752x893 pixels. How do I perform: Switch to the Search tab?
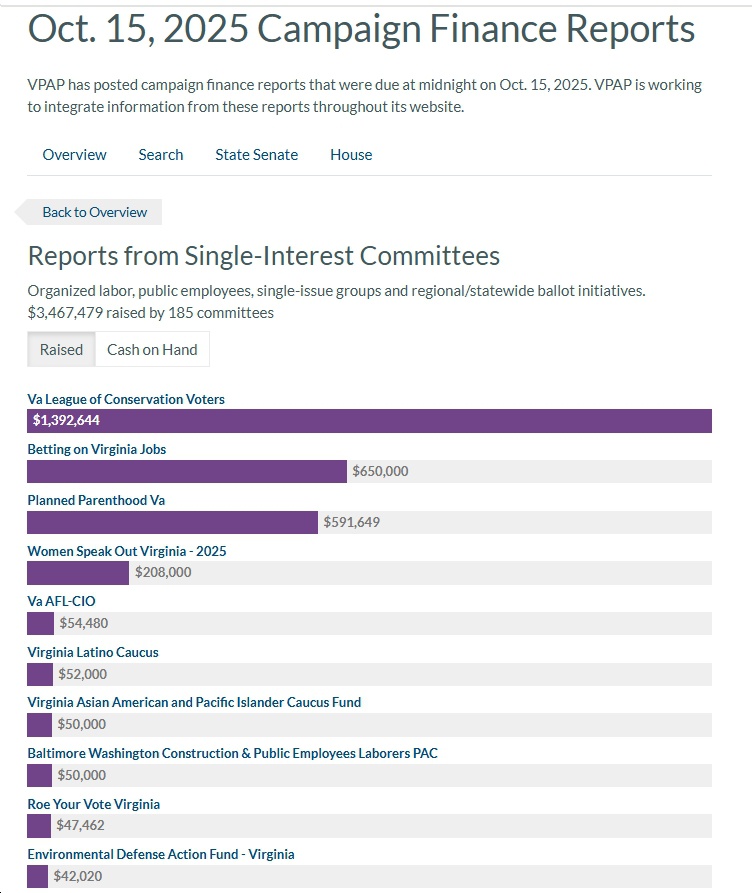(x=160, y=154)
